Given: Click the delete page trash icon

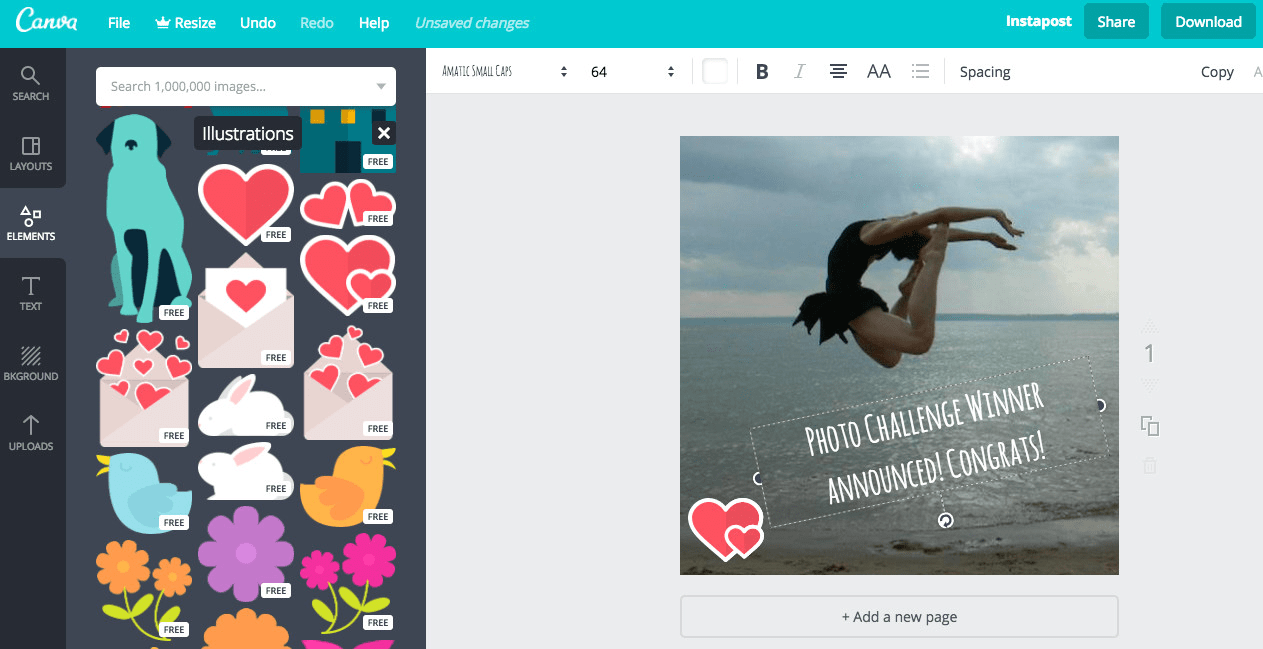Looking at the screenshot, I should (1149, 464).
